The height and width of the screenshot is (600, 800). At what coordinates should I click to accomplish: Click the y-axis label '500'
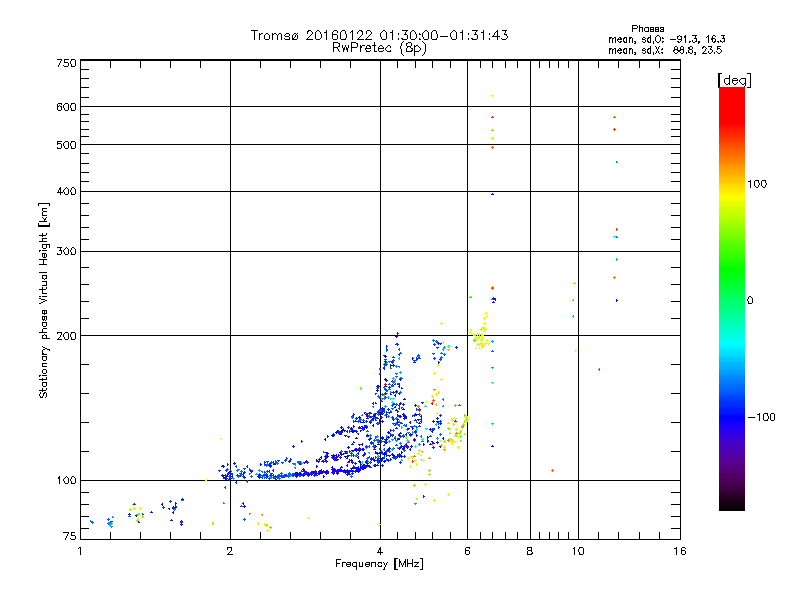pyautogui.click(x=66, y=145)
